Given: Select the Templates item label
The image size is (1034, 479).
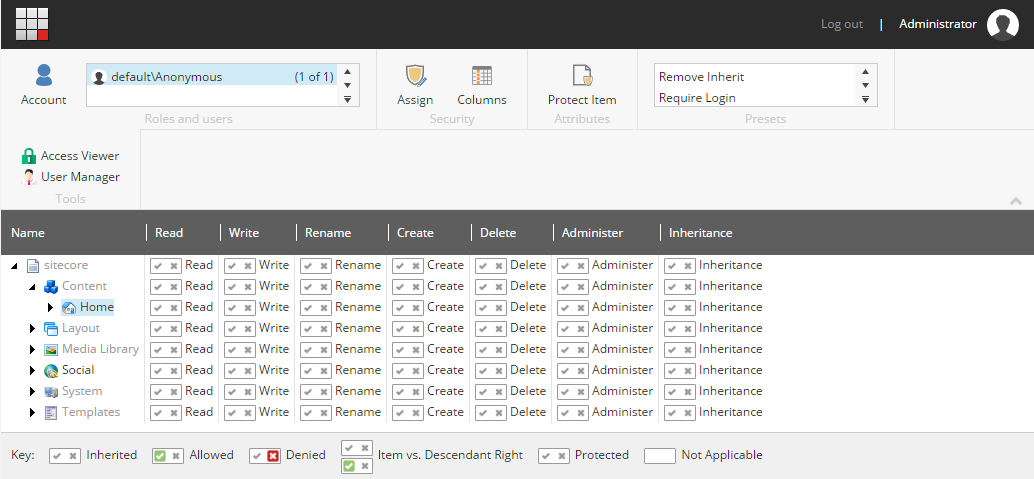Looking at the screenshot, I should 91,412.
